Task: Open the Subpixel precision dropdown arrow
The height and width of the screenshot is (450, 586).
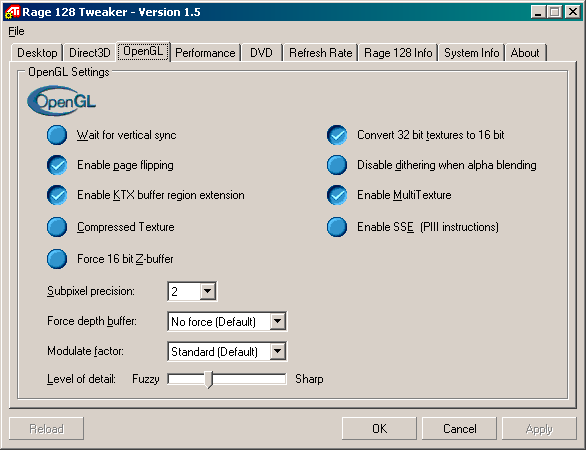Action: (x=207, y=291)
